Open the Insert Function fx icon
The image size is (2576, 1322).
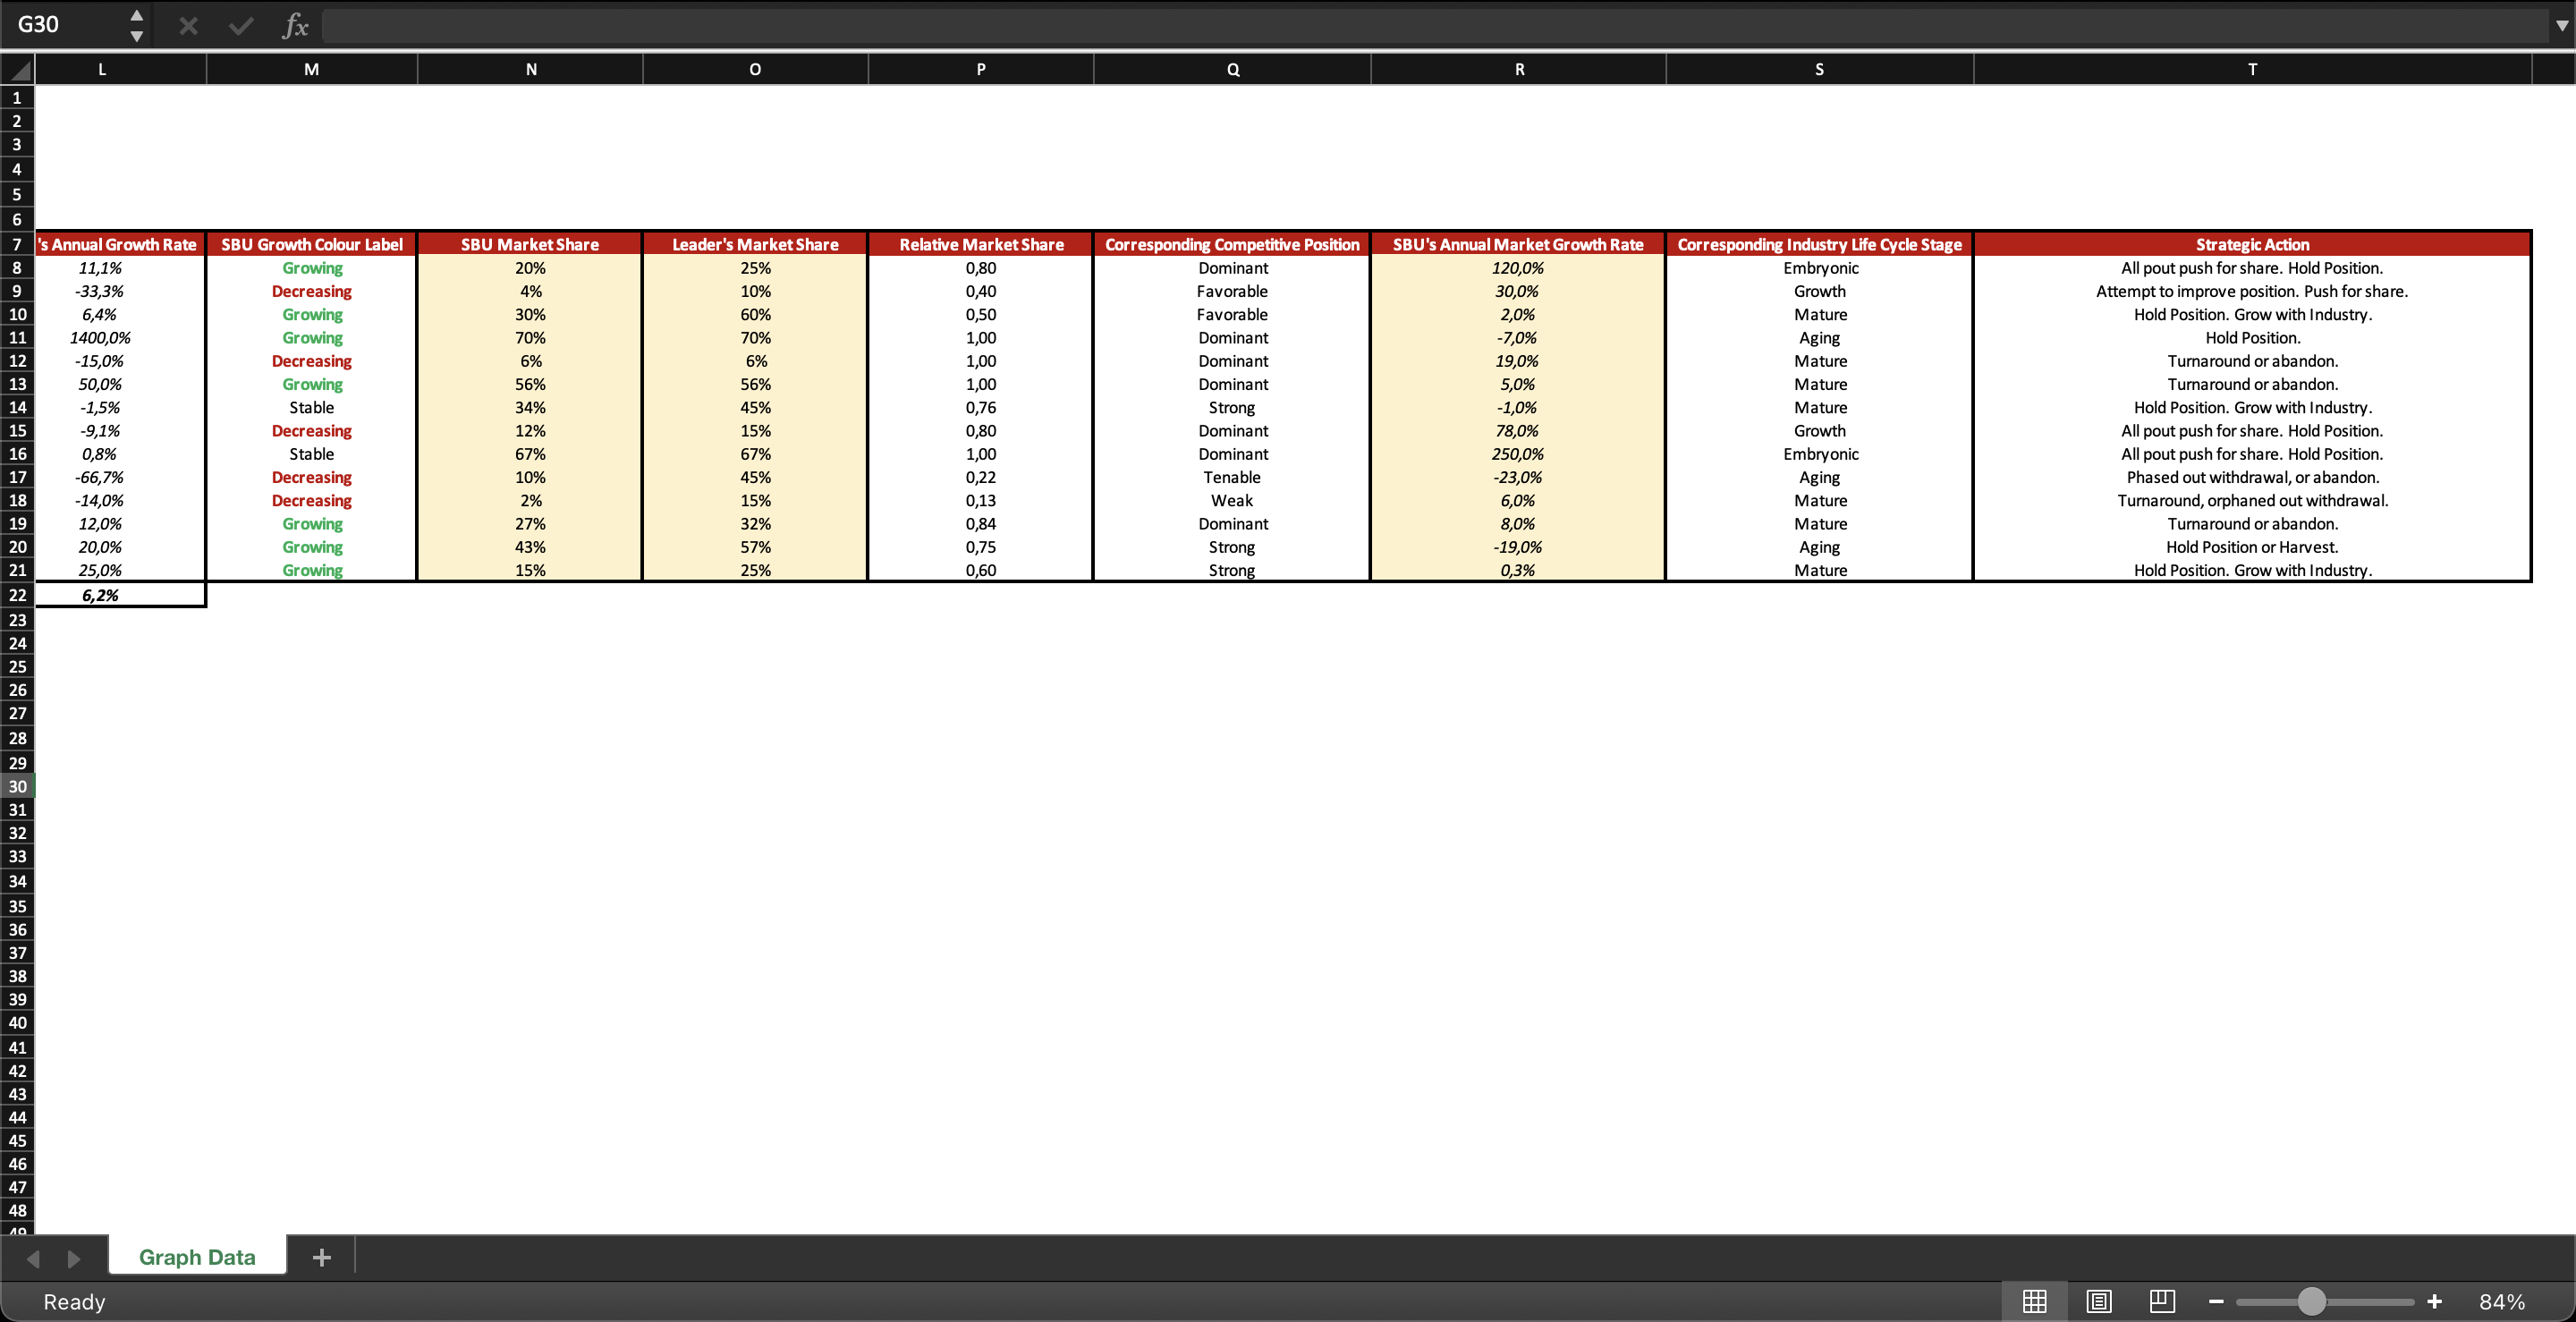pyautogui.click(x=295, y=26)
